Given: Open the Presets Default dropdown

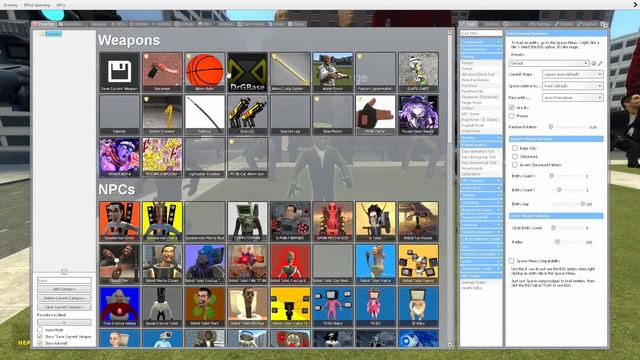Looking at the screenshot, I should click(549, 63).
